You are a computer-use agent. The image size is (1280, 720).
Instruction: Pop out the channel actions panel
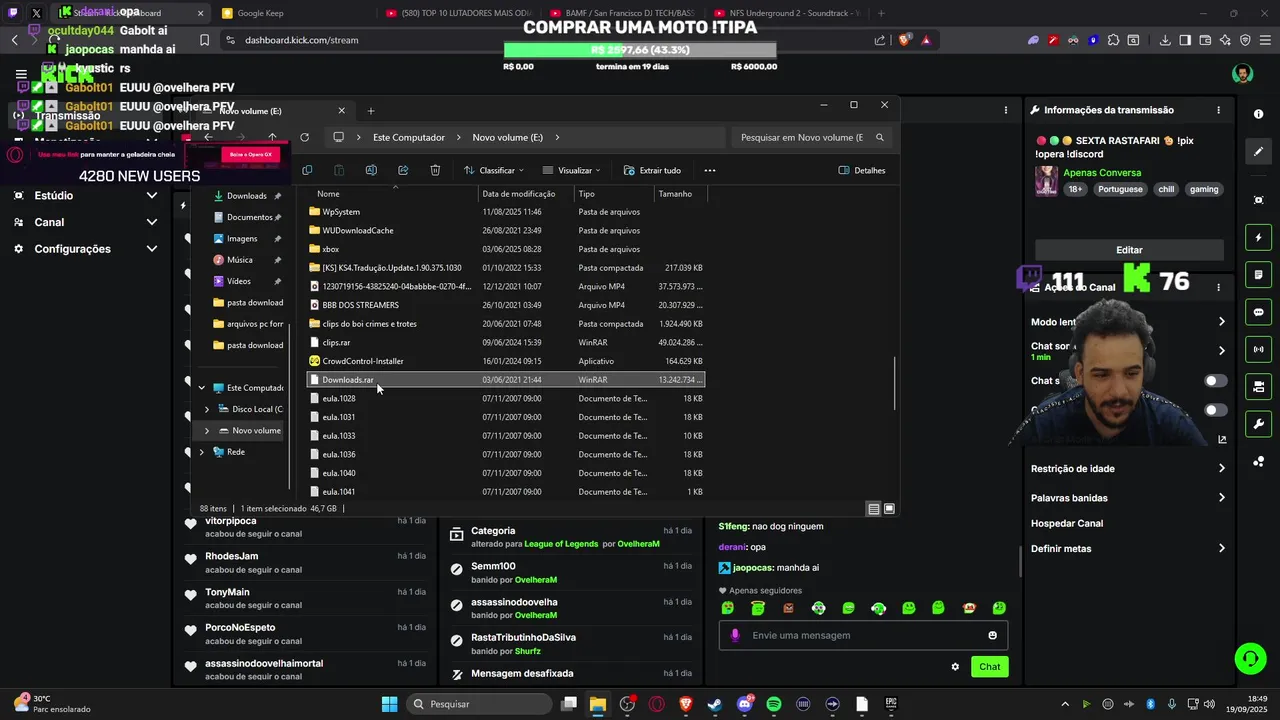pos(1222,439)
